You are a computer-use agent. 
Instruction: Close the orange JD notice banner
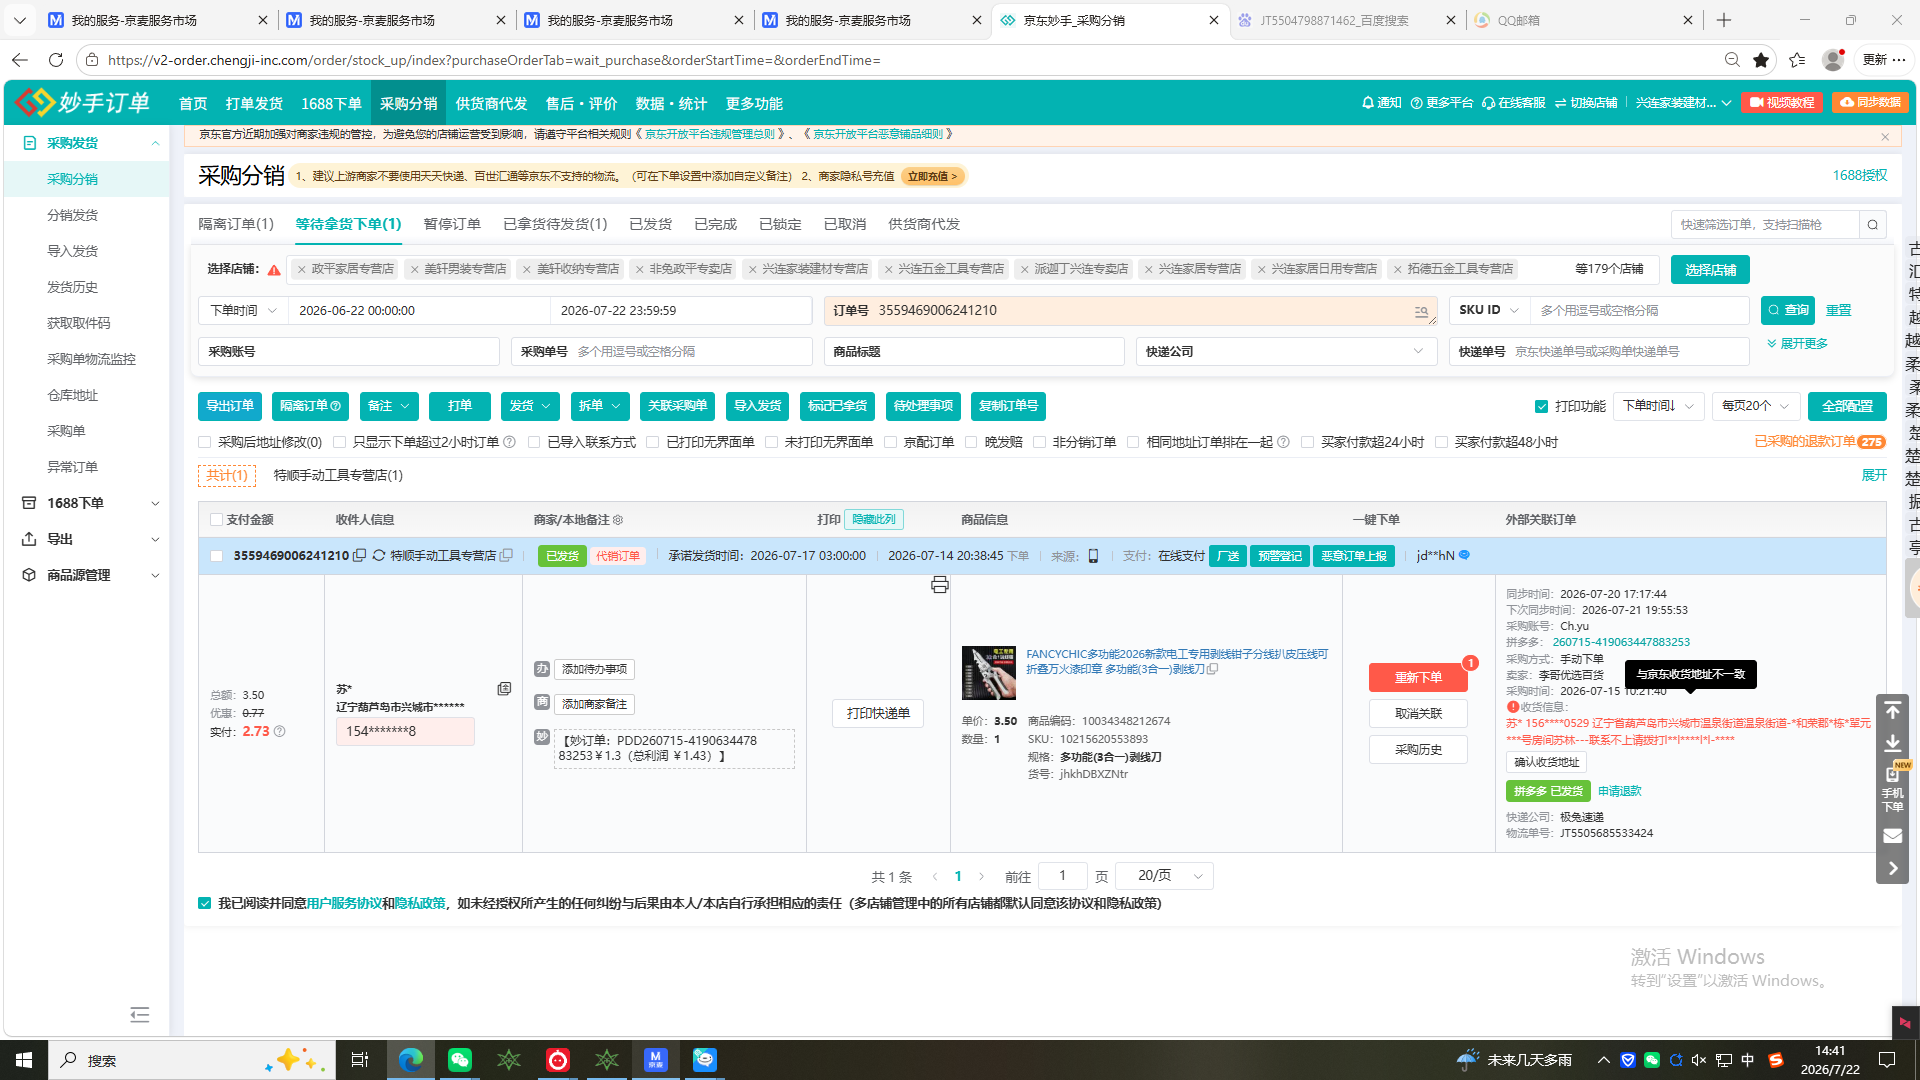pyautogui.click(x=1885, y=137)
